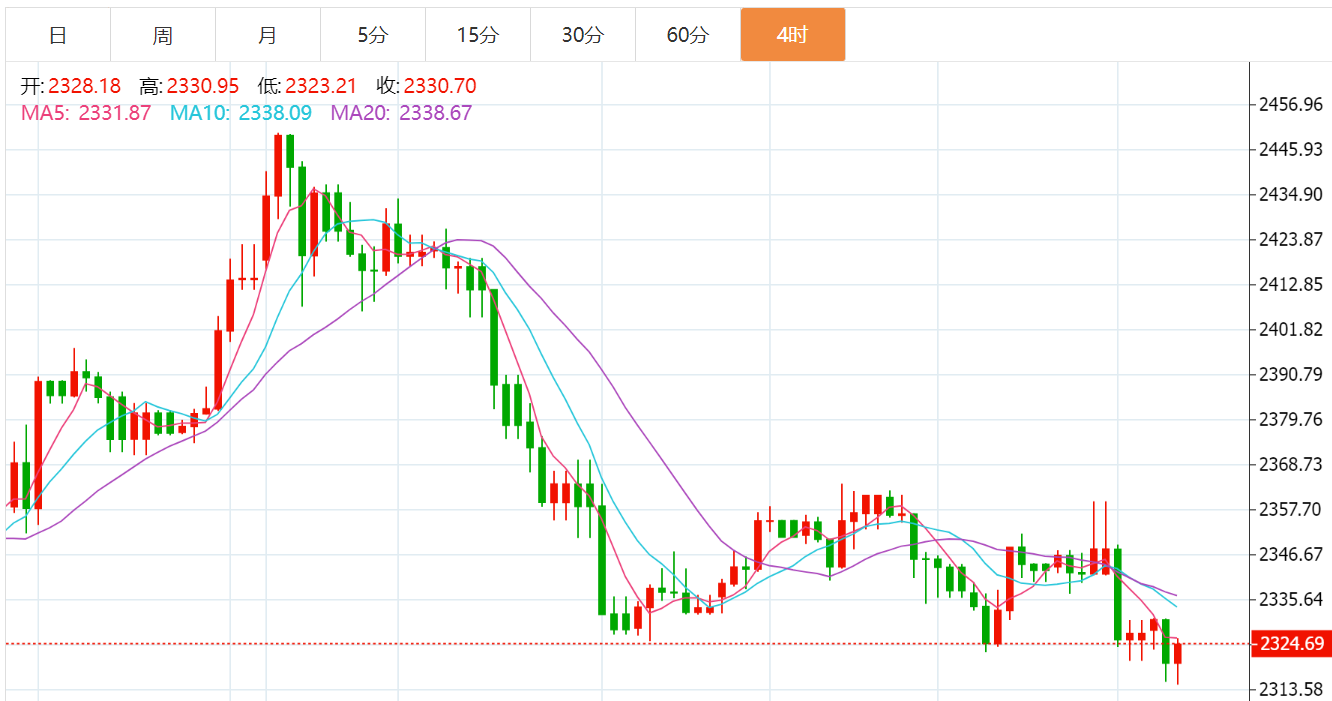
Task: Click the current price tag 2324.69
Action: (x=1292, y=644)
